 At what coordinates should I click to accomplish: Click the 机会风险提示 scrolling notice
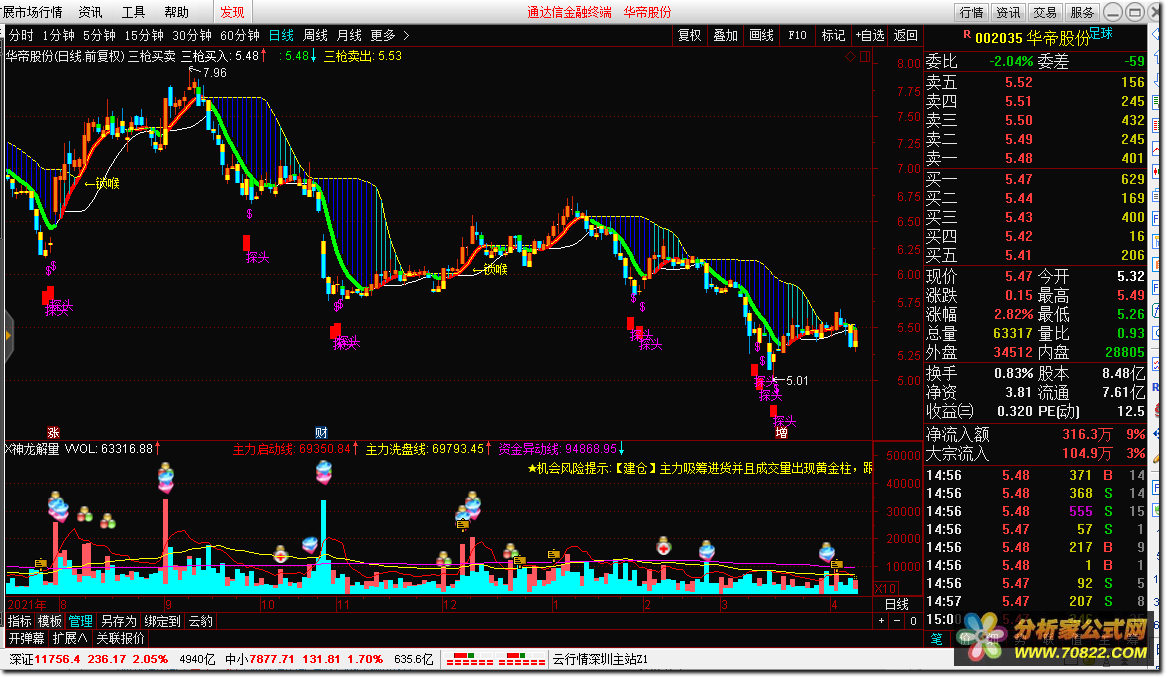pos(699,469)
